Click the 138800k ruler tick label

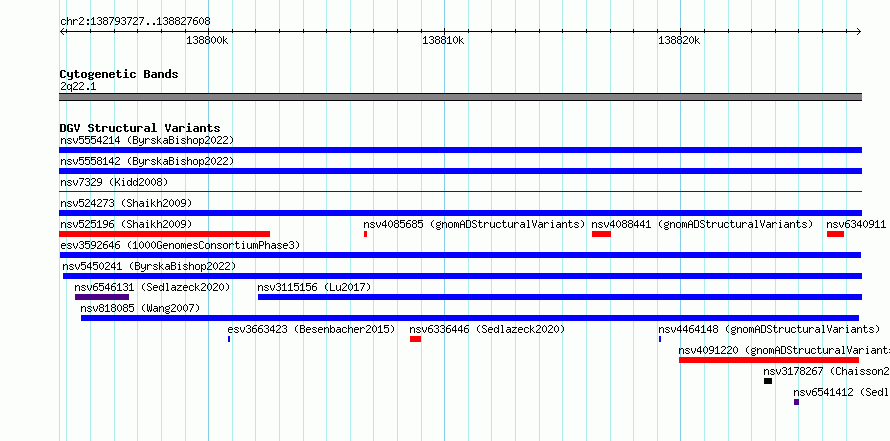coord(207,40)
